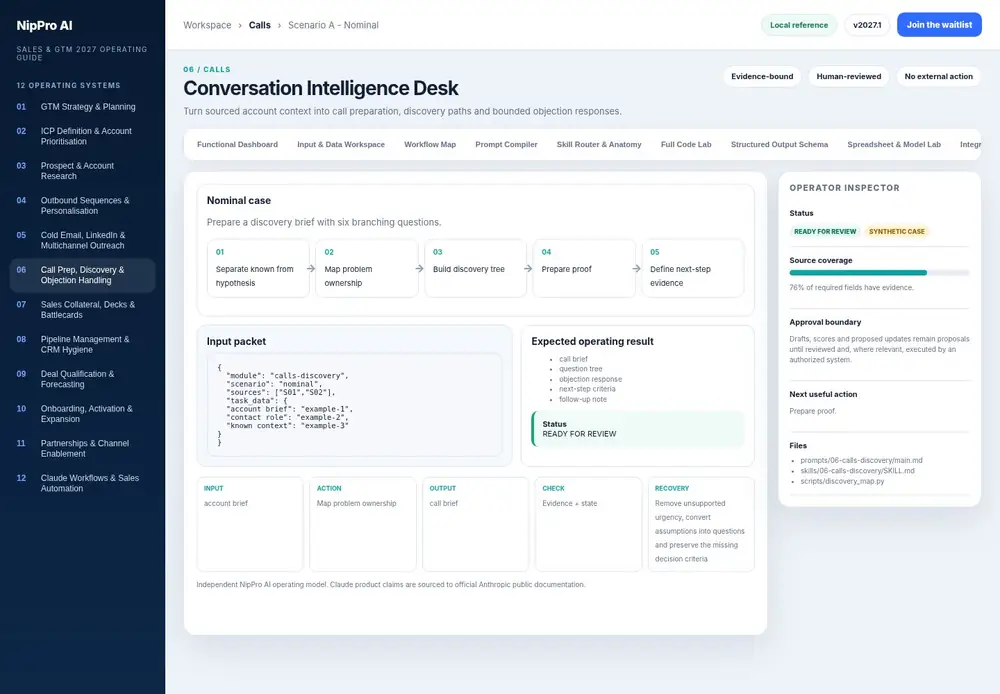Click the Human-reviewed chip

click(x=849, y=77)
